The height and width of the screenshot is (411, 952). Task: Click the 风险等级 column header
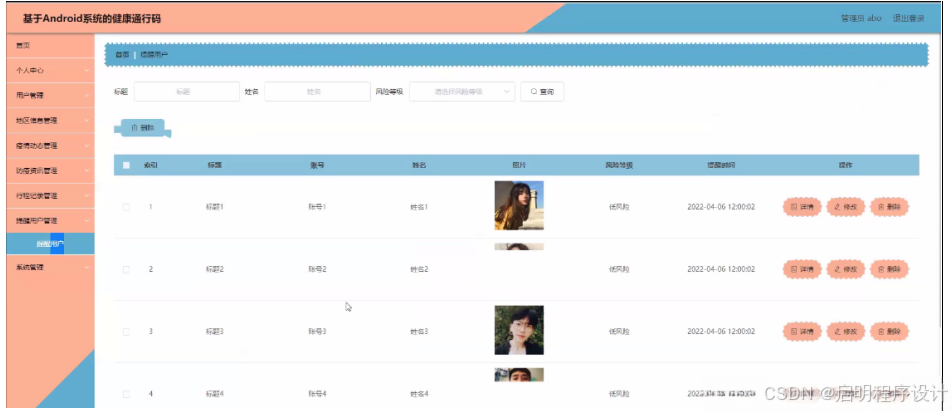(619, 165)
